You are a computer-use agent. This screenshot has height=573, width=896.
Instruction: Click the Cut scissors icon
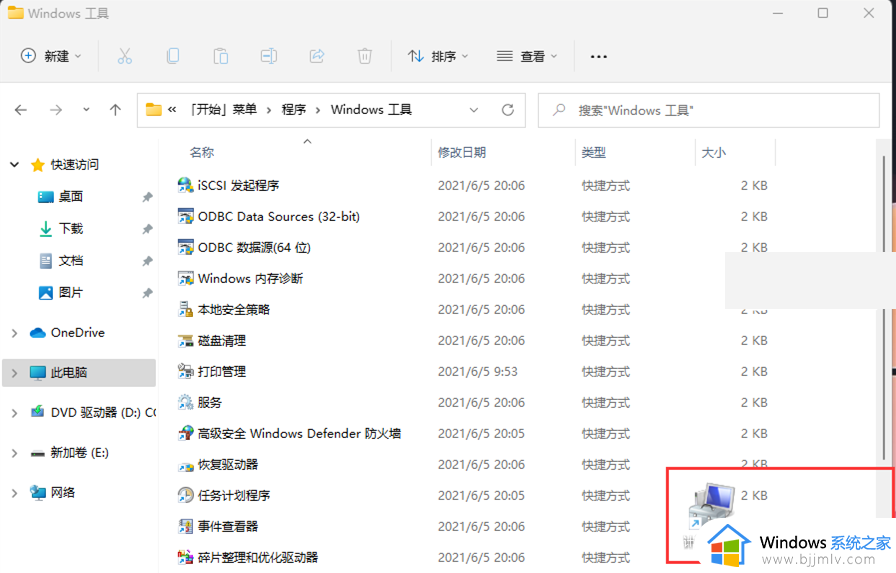tap(125, 56)
